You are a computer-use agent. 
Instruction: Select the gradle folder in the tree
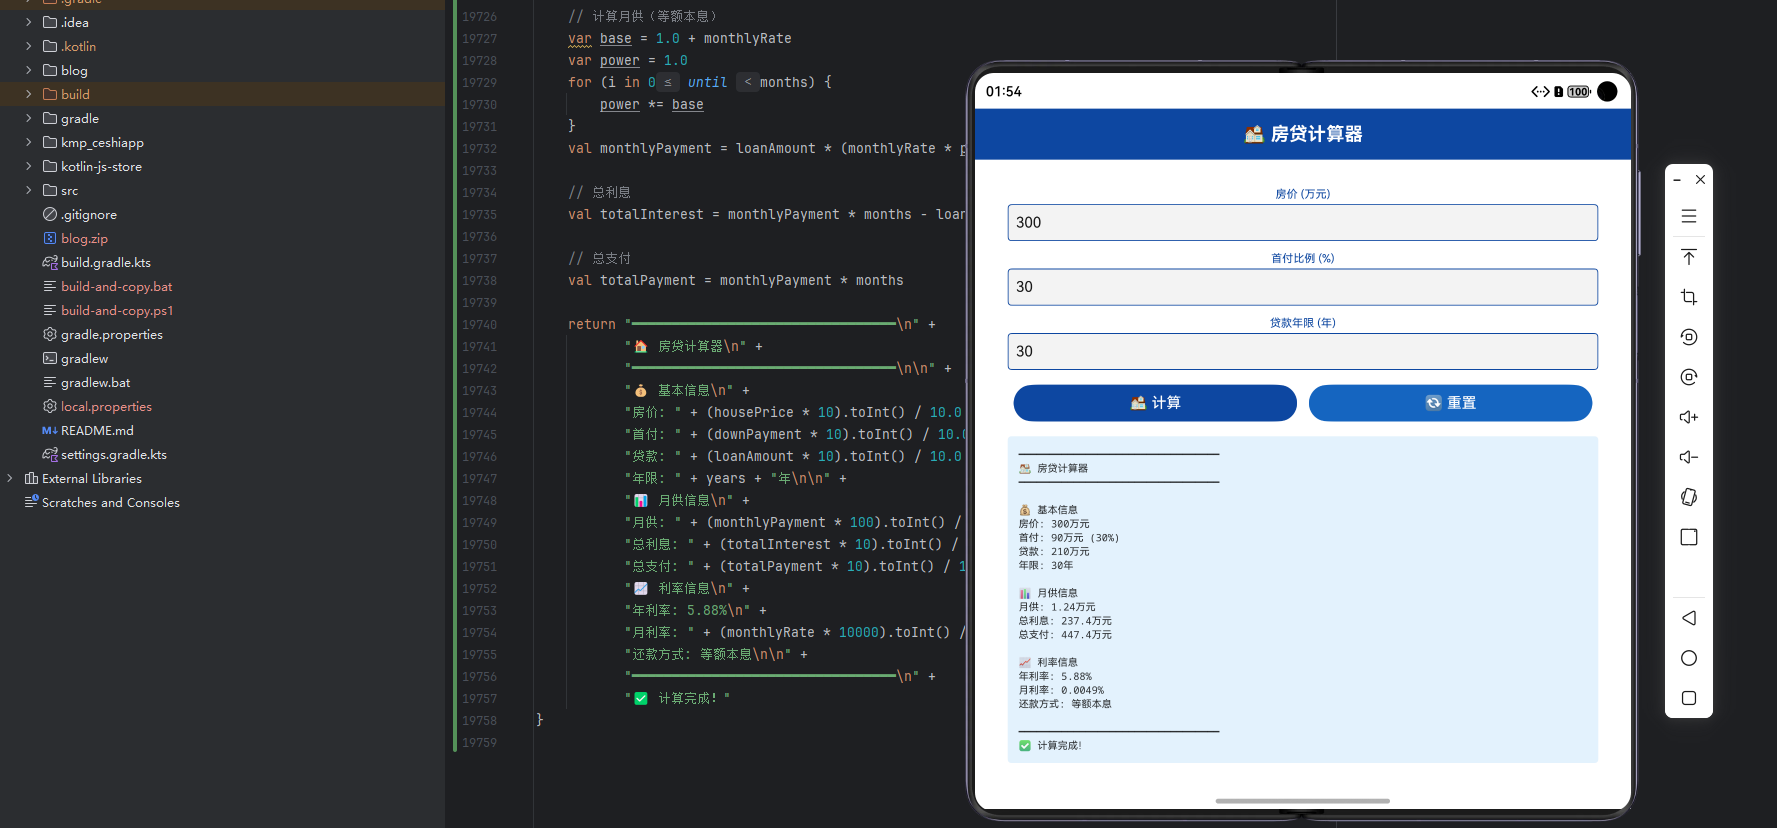pyautogui.click(x=80, y=119)
